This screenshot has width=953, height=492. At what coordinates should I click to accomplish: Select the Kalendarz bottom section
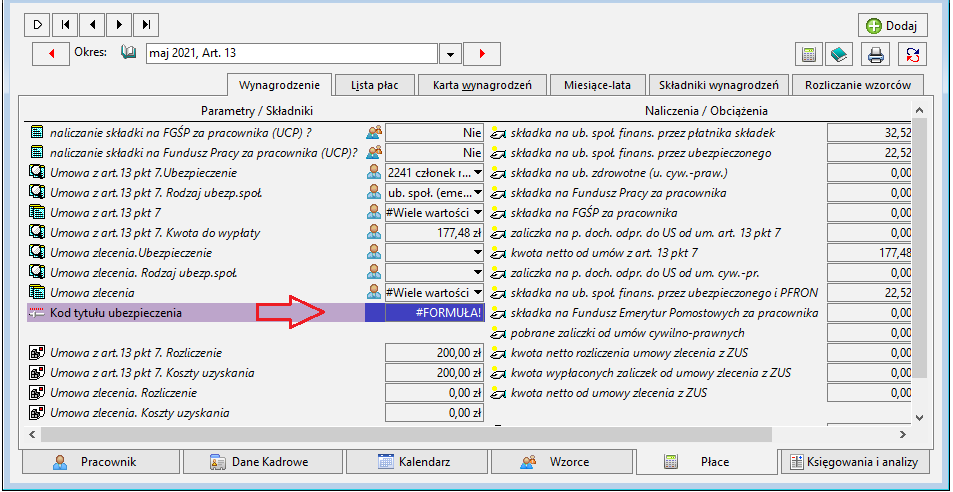(x=416, y=462)
